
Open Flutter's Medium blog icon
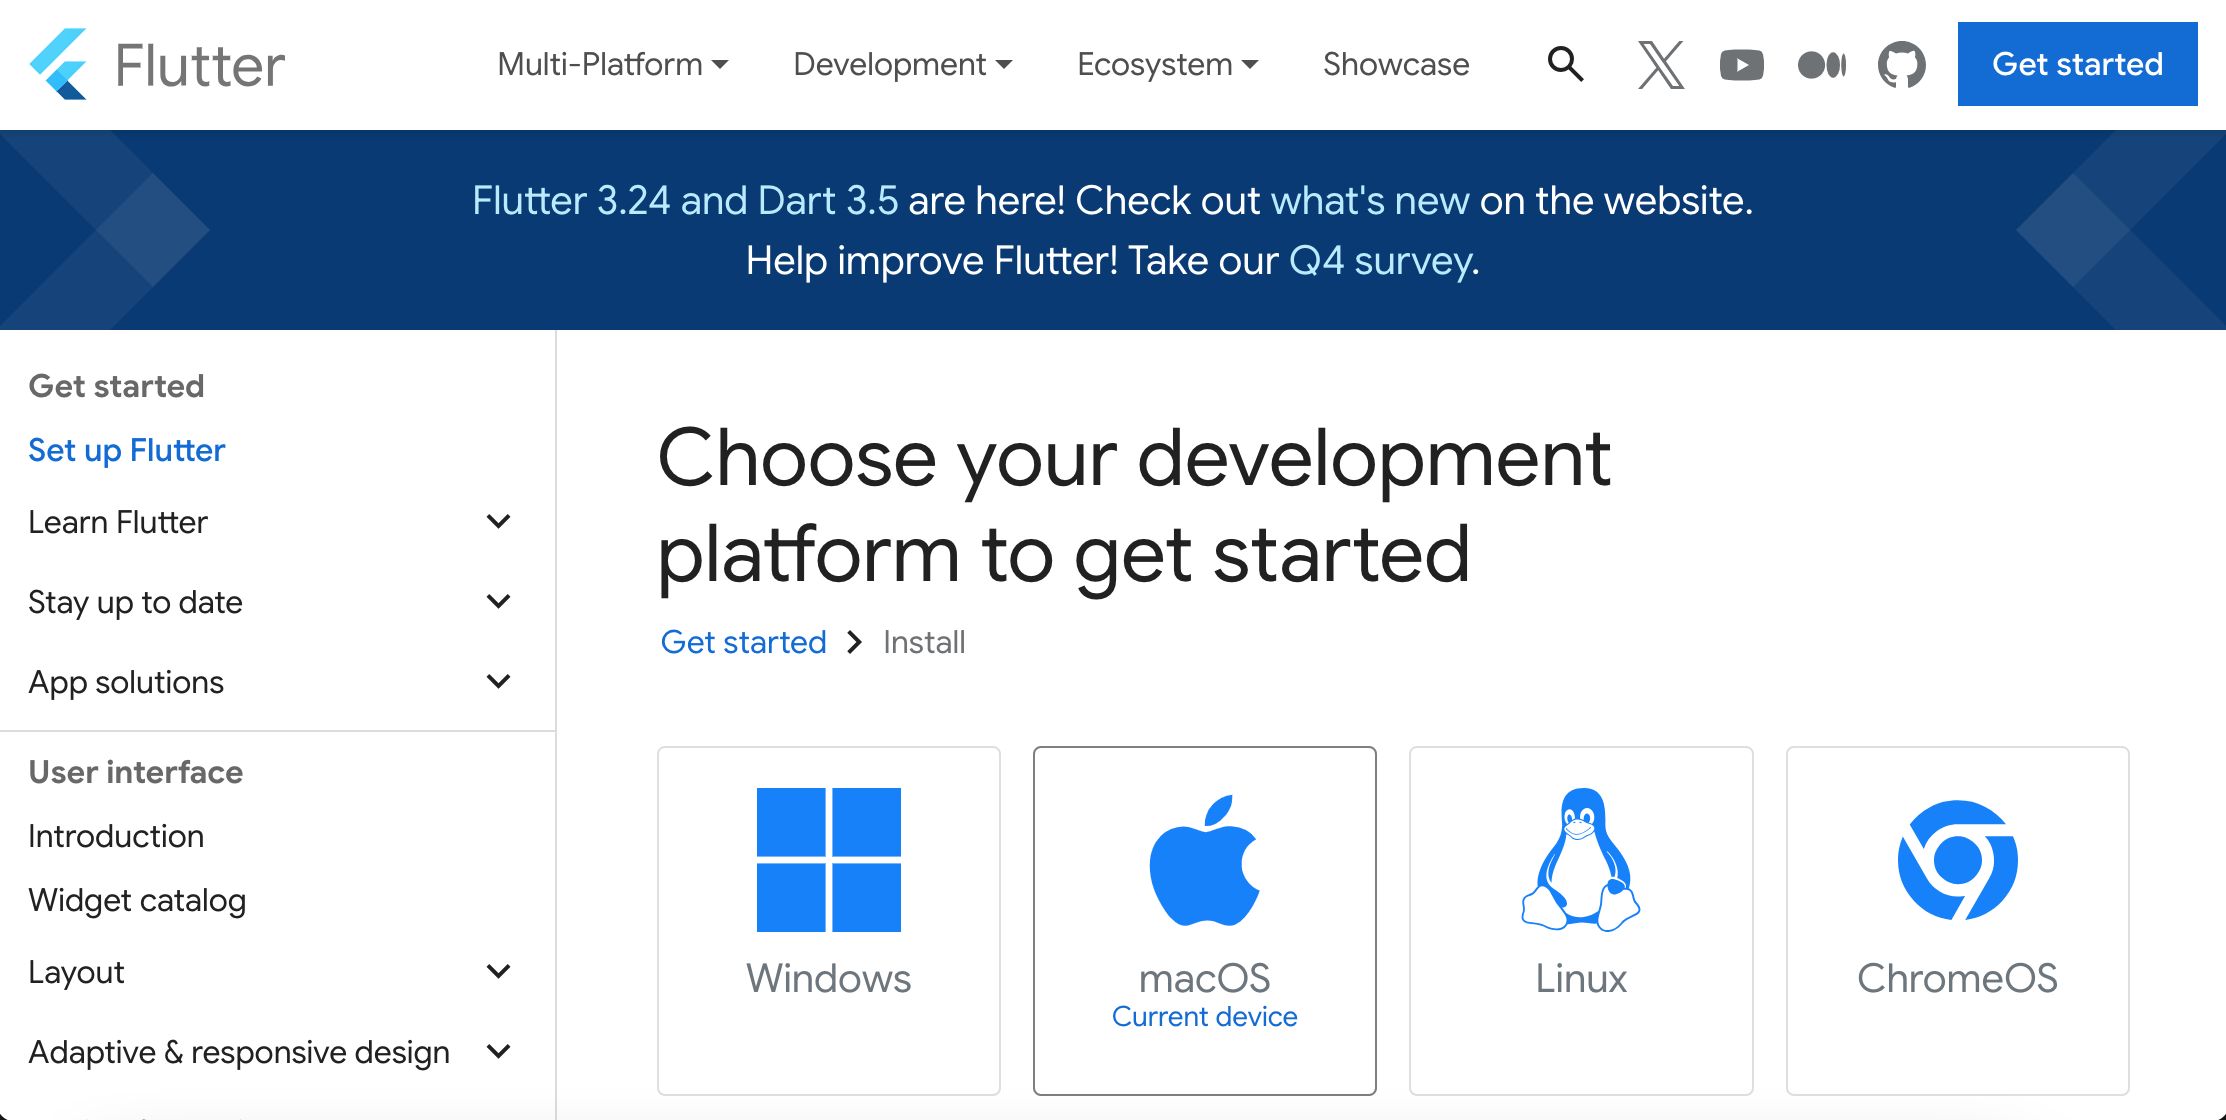click(1821, 65)
